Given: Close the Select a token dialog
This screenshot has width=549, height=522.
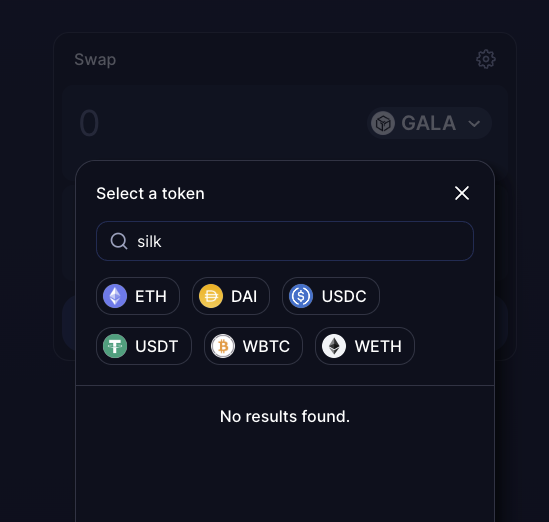Looking at the screenshot, I should coord(462,193).
